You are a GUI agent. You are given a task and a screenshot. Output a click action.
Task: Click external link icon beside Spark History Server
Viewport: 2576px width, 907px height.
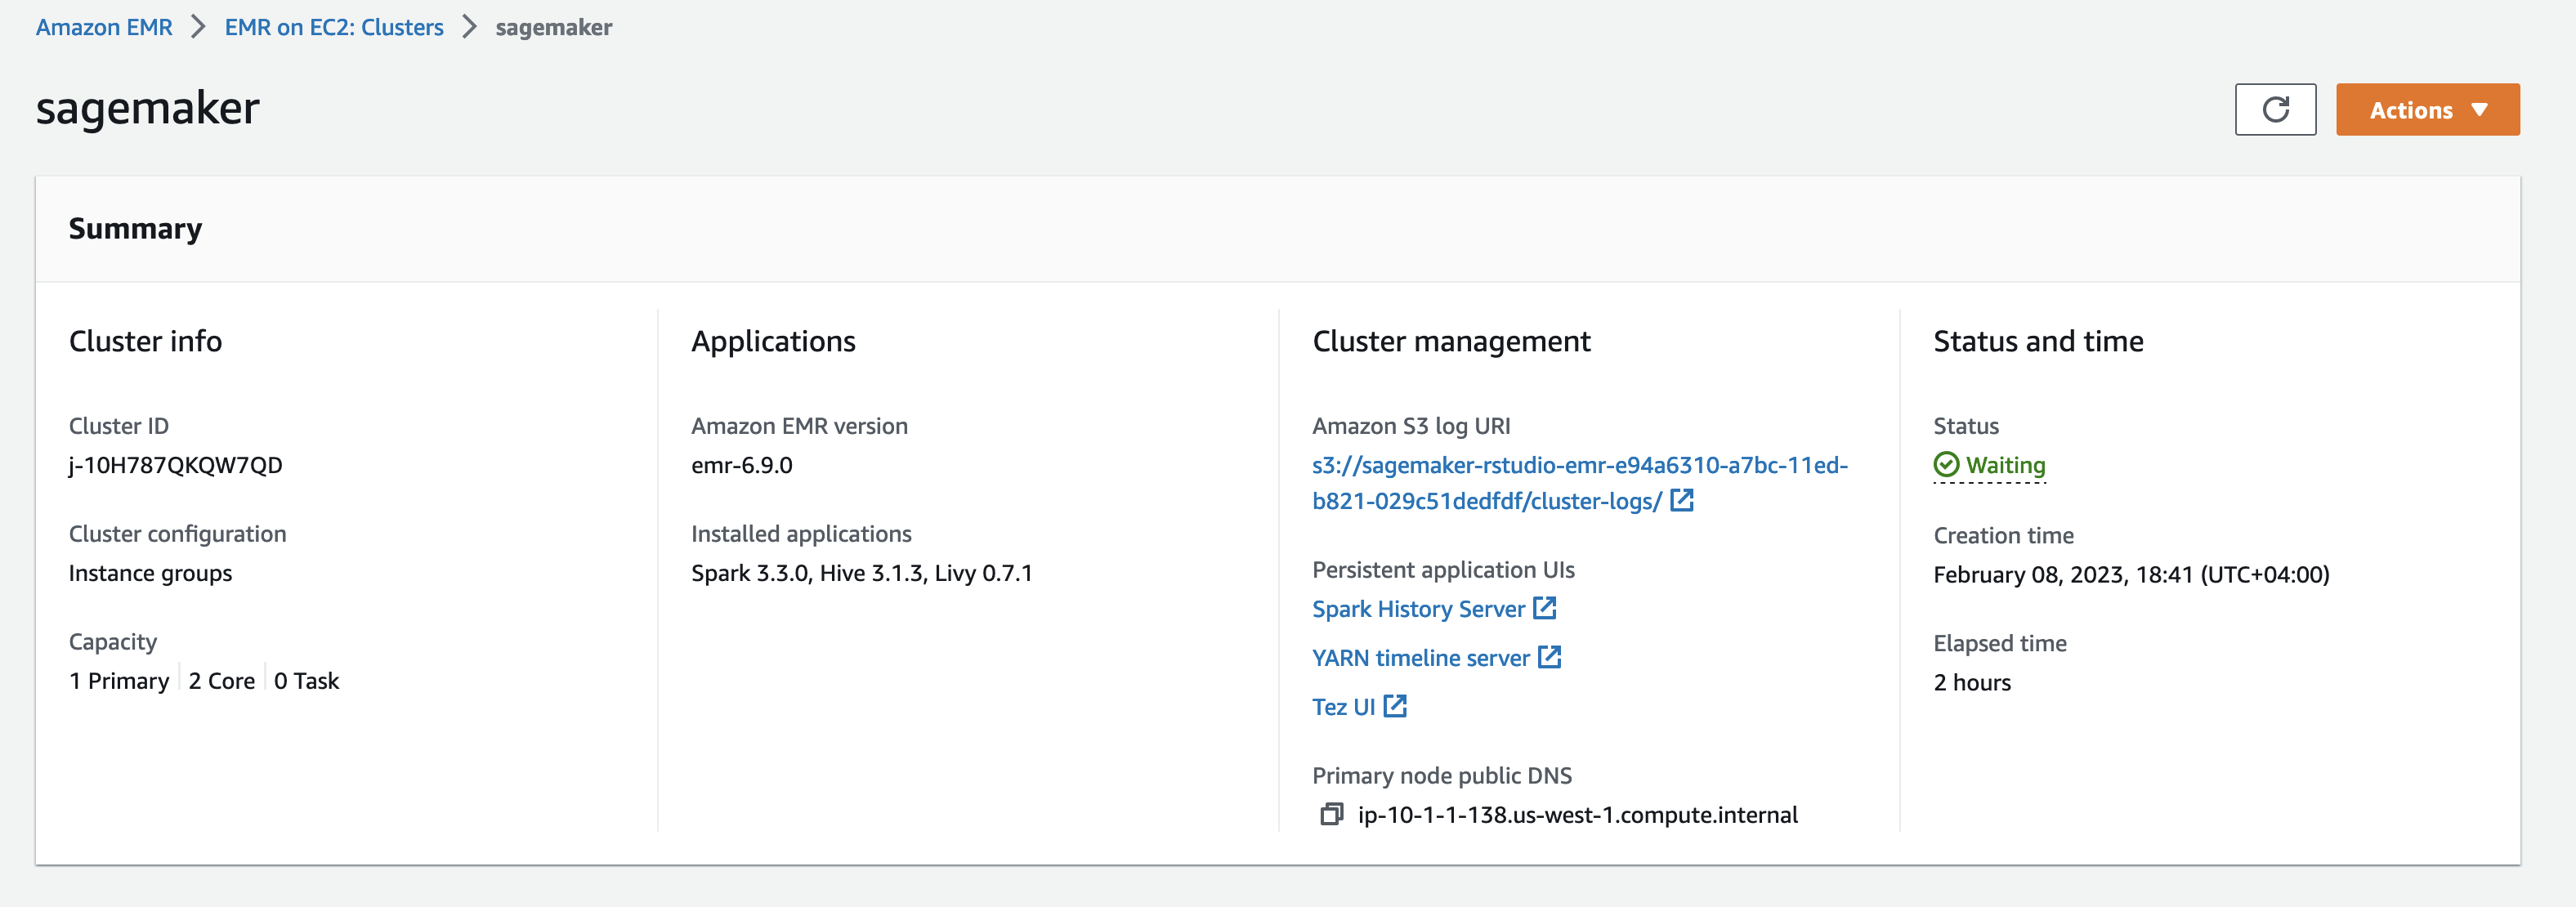point(1545,608)
